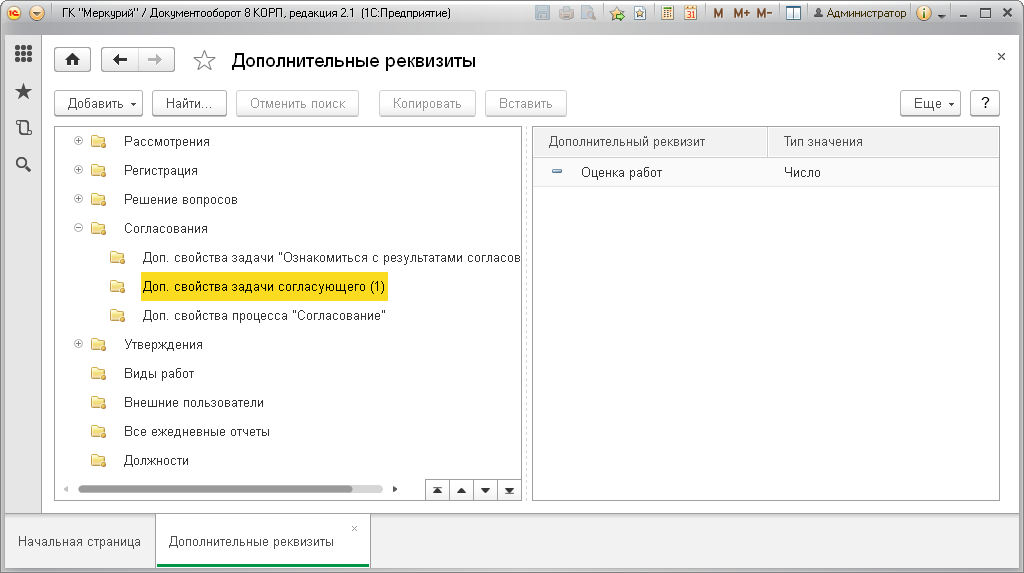Add page to favorites star outline
The height and width of the screenshot is (573, 1024).
[x=204, y=61]
